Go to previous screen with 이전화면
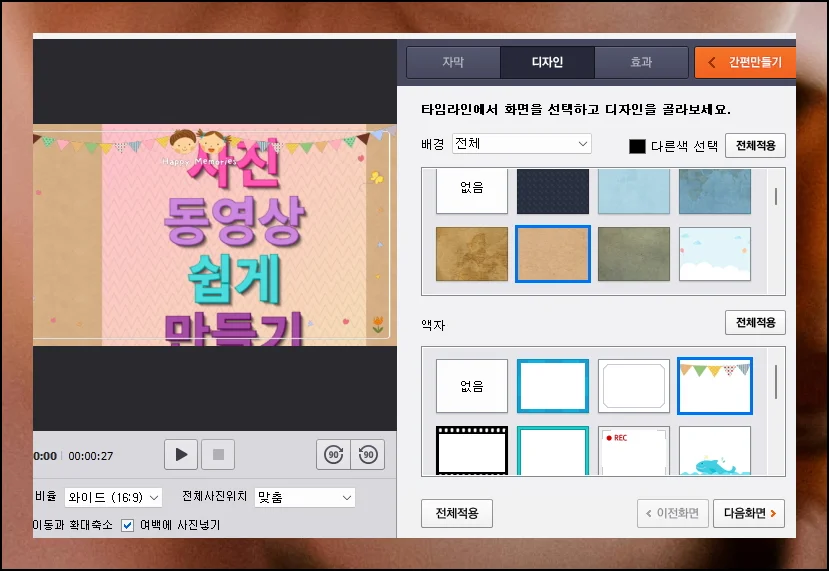Image resolution: width=829 pixels, height=571 pixels. (673, 513)
